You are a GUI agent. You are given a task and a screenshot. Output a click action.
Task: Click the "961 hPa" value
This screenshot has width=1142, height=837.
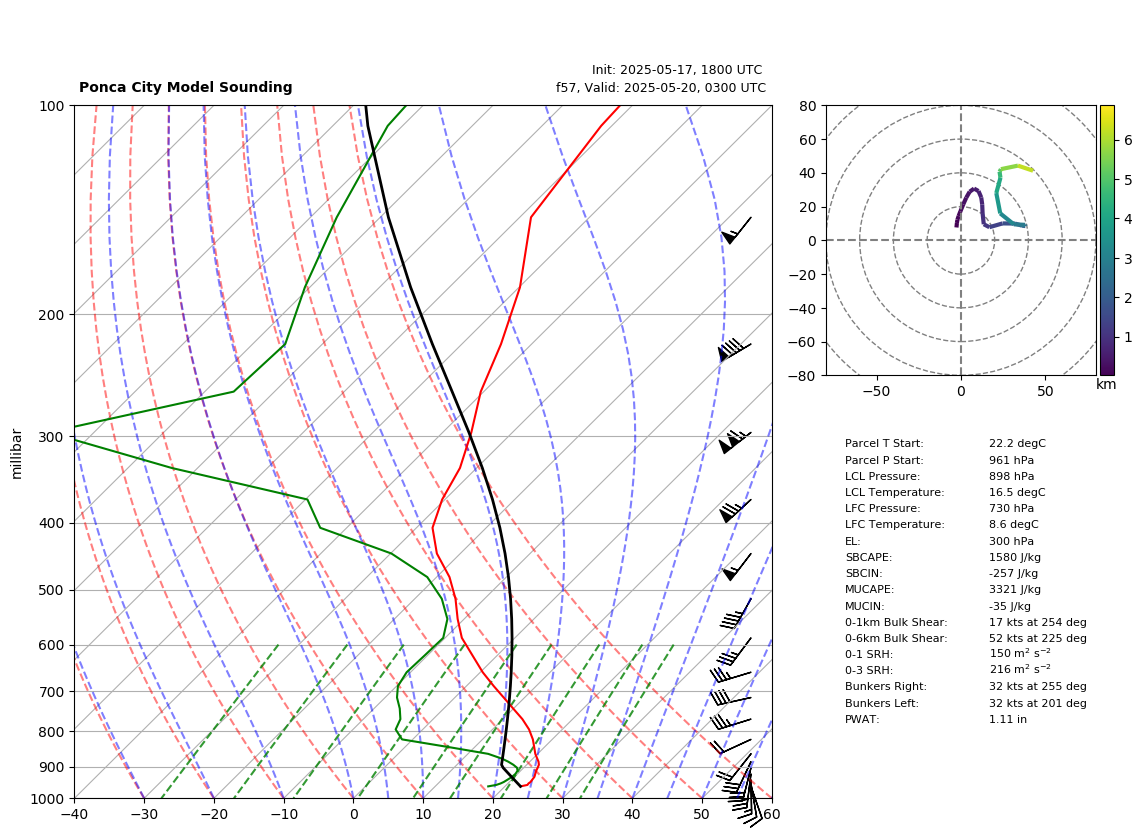pyautogui.click(x=1012, y=460)
